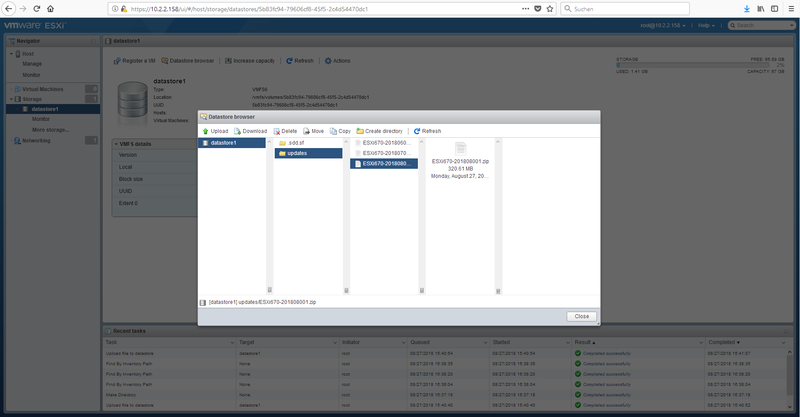Click Copy in the Datastore browser toolbar

[x=340, y=131]
